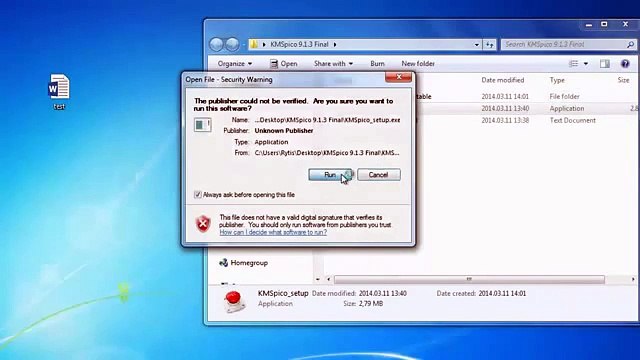
Task: Click the Change your view icon
Action: tap(573, 64)
